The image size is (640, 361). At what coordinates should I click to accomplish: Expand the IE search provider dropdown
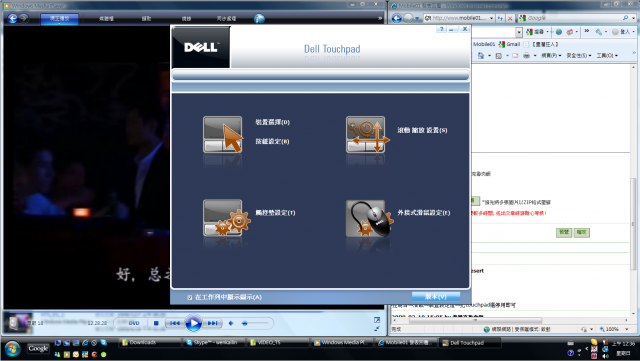click(x=633, y=18)
